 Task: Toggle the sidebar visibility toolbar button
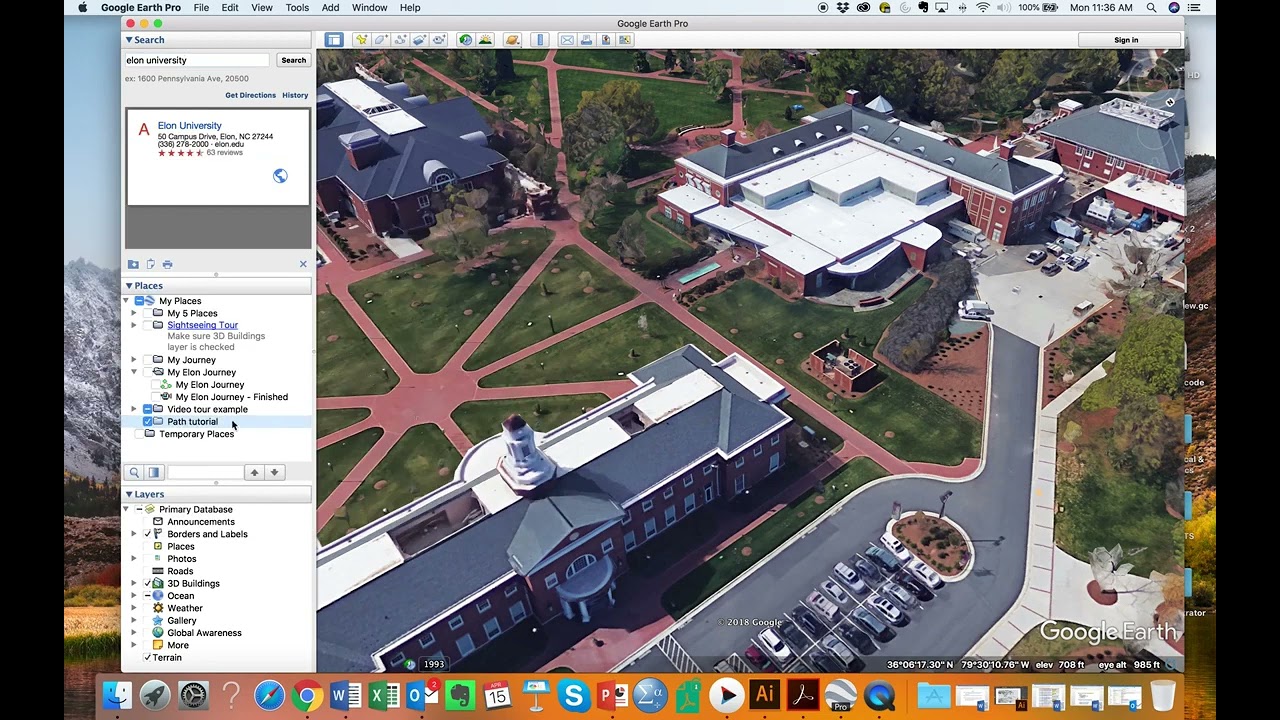click(334, 40)
